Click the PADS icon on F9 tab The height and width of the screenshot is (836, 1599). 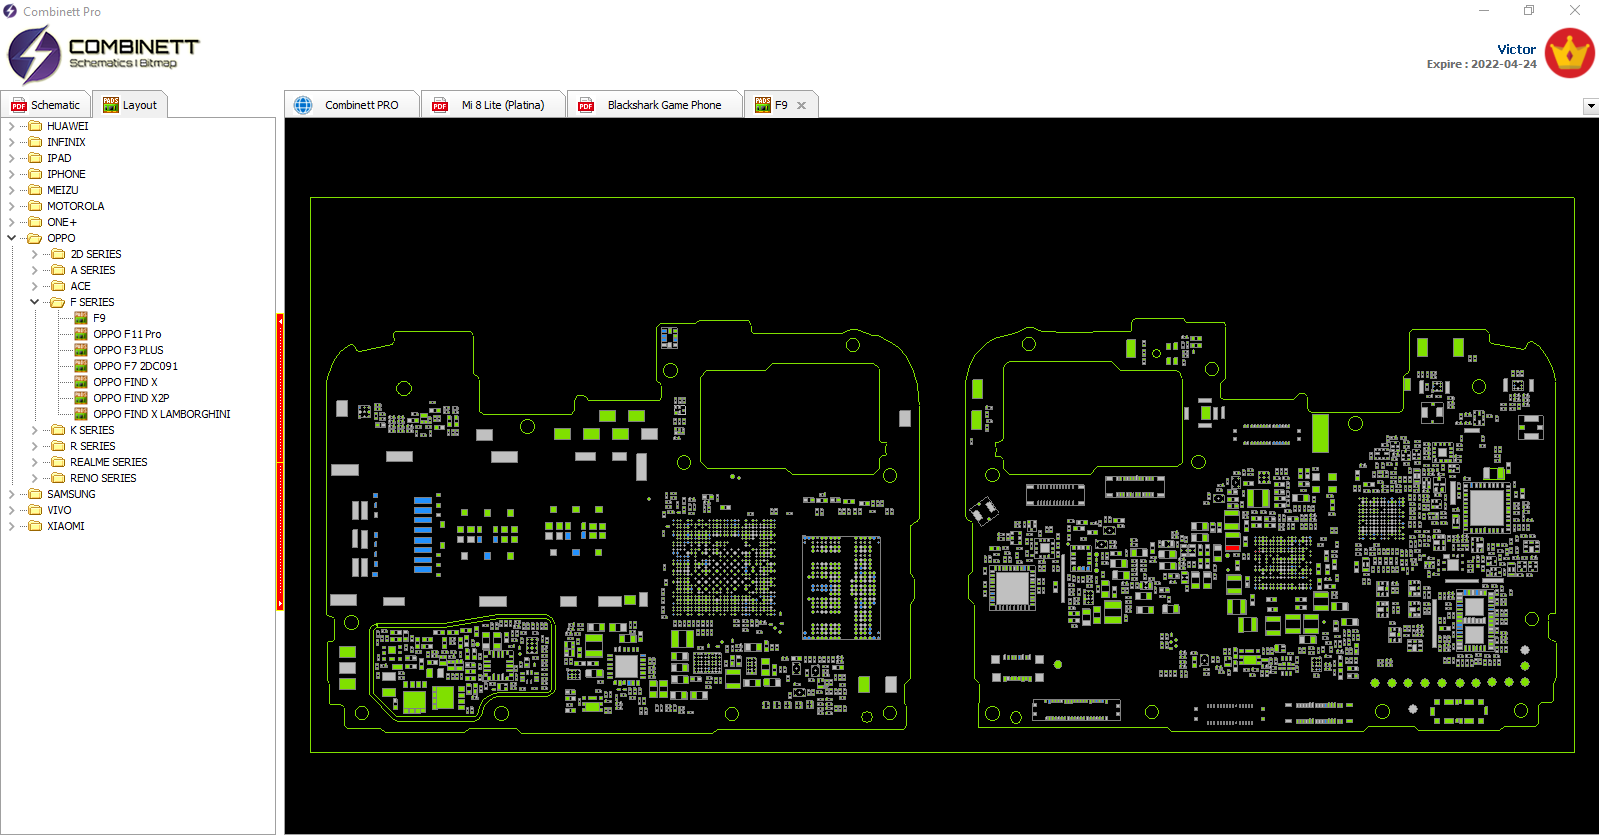click(x=763, y=105)
